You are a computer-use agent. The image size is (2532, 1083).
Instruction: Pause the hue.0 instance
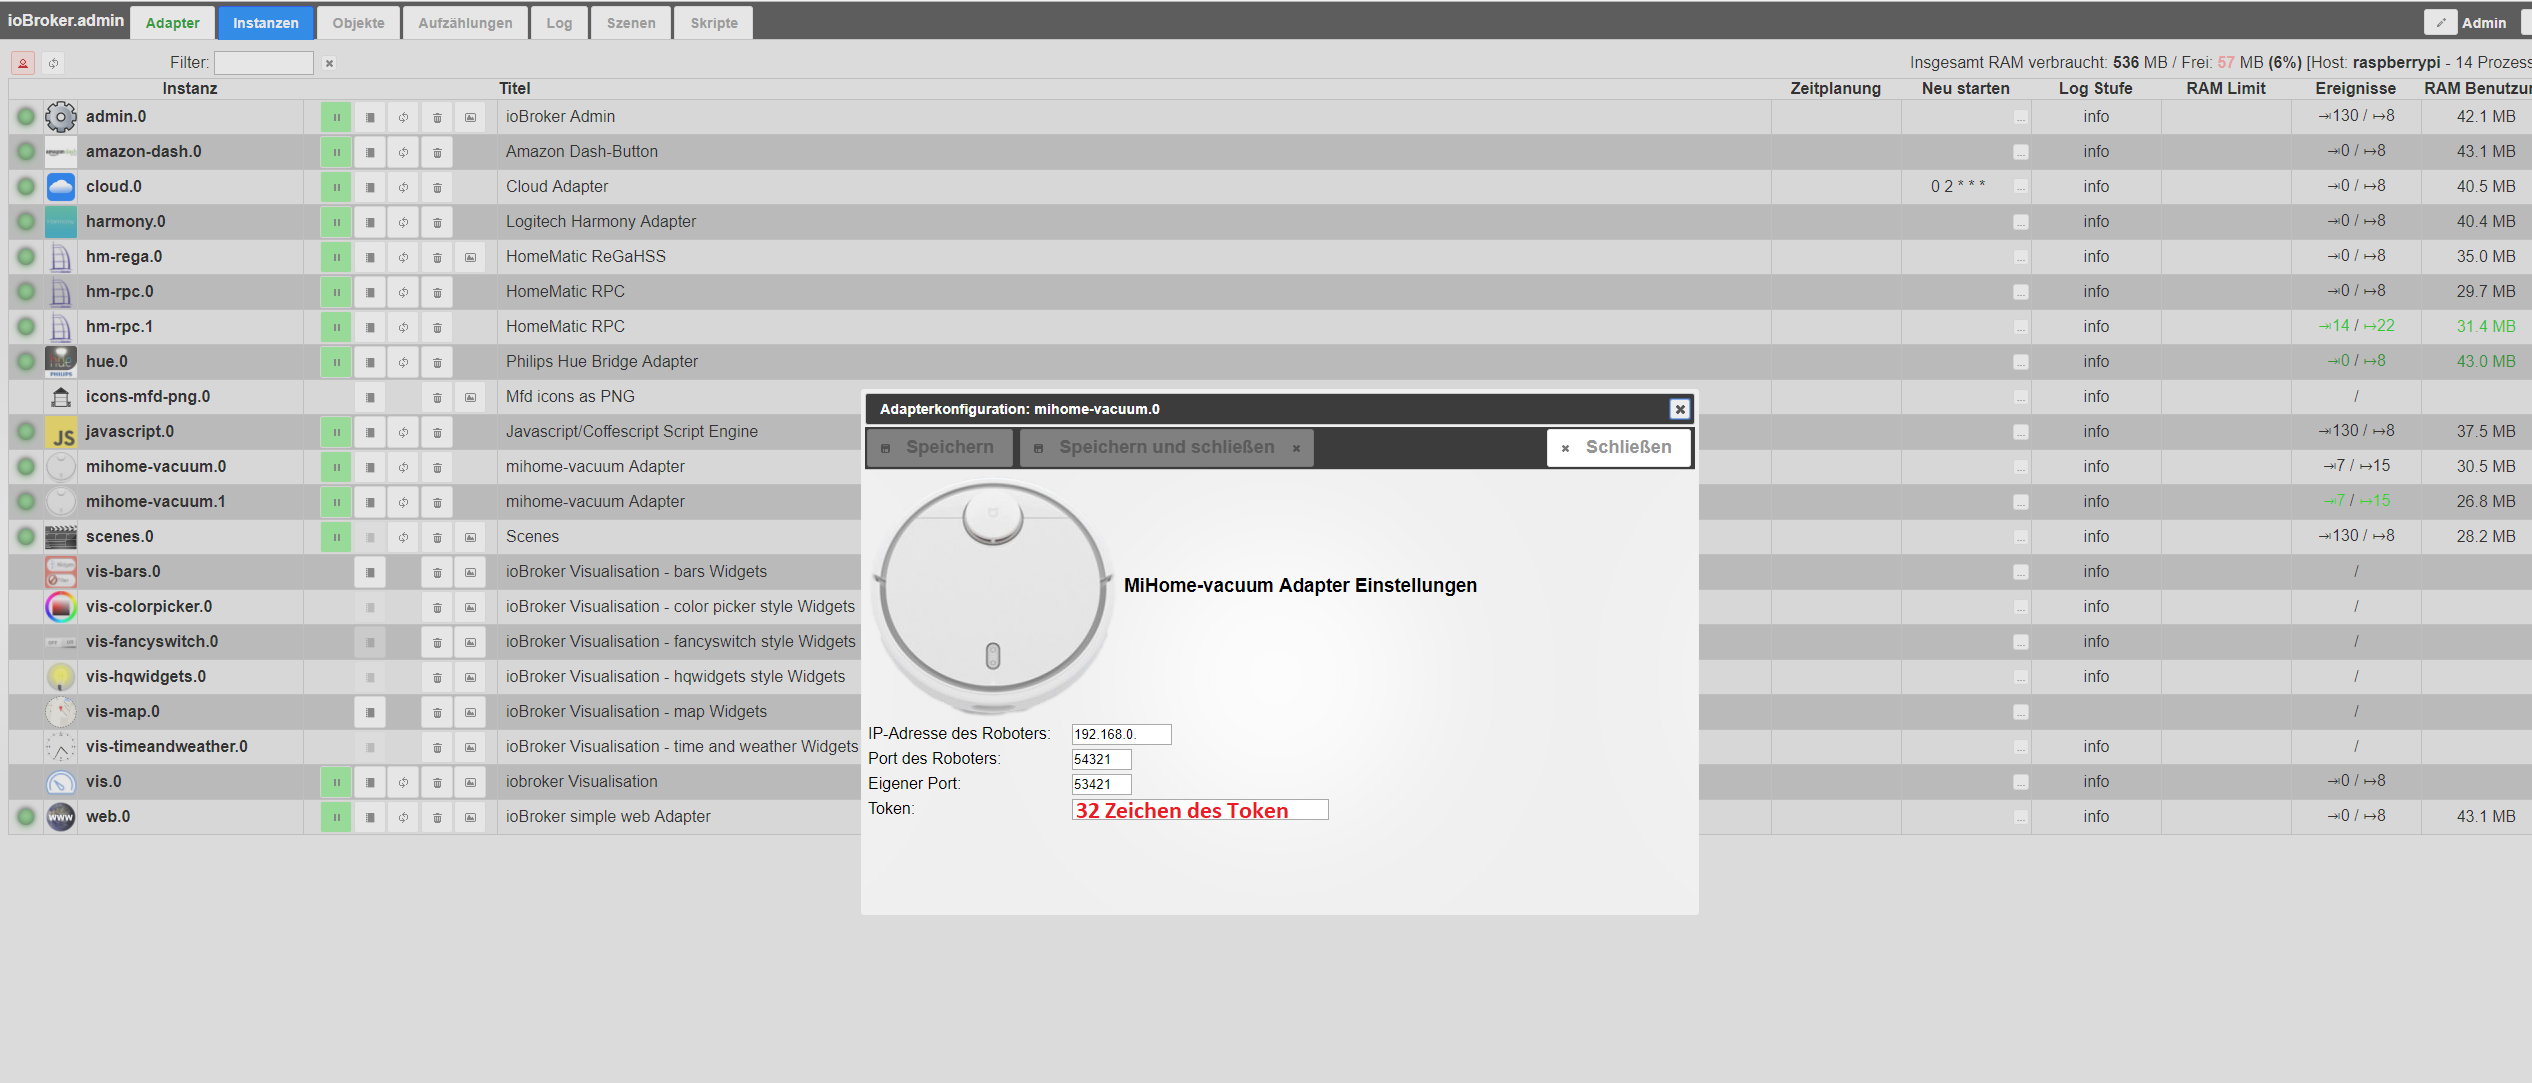(336, 362)
